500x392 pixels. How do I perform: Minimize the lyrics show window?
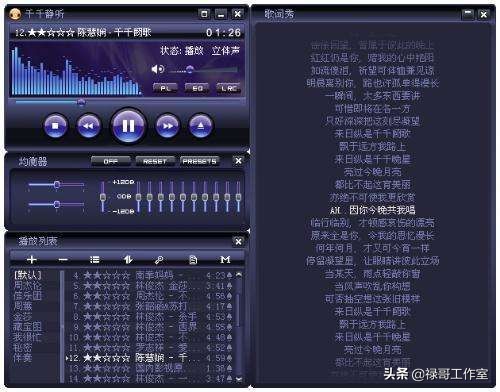coord(468,14)
